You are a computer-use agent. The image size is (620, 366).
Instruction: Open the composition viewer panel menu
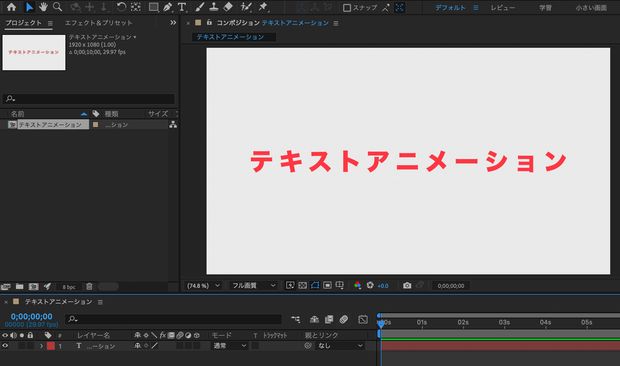(336, 23)
